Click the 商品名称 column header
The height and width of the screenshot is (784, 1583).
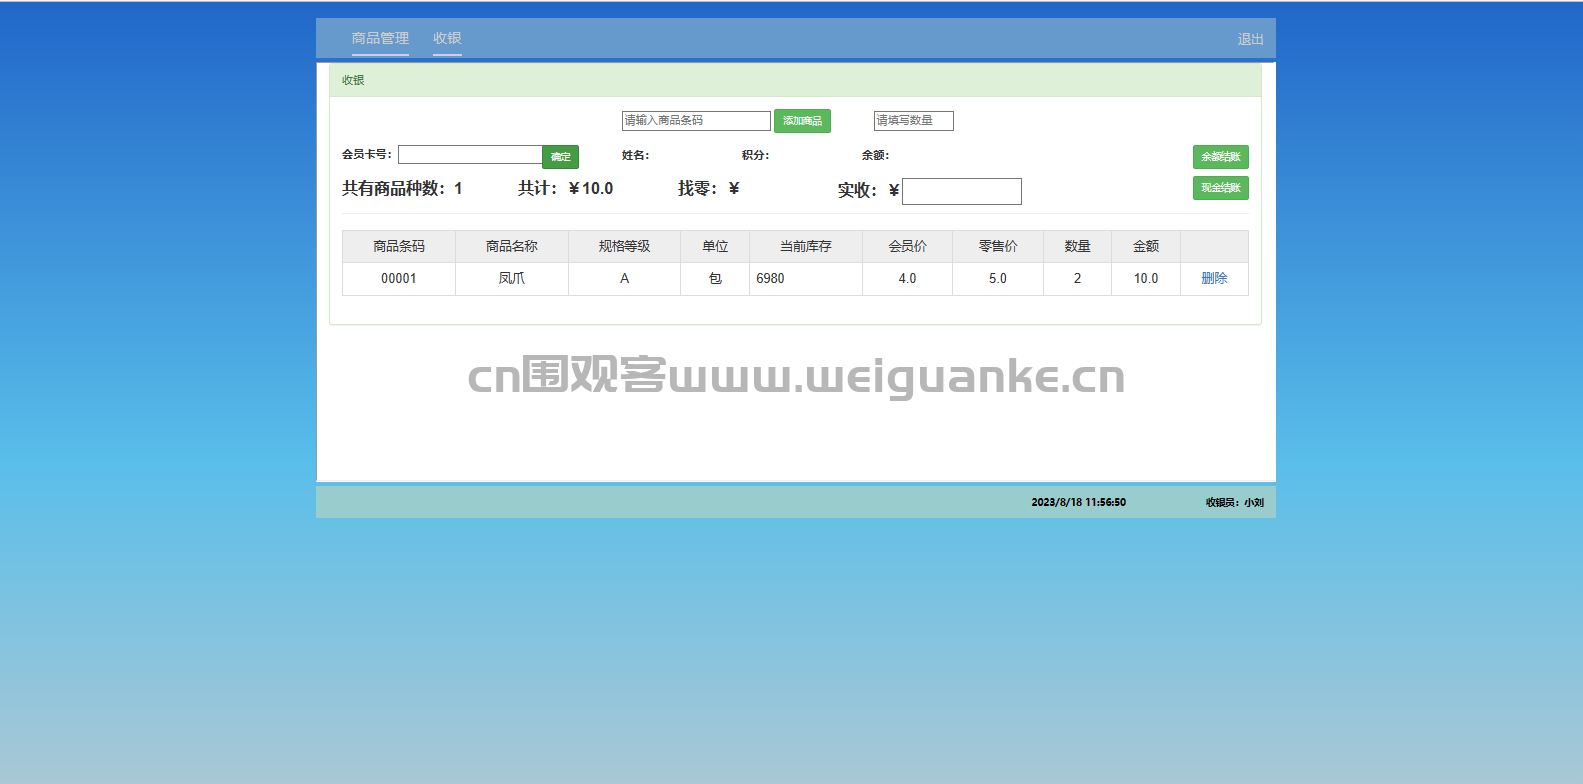coord(512,246)
